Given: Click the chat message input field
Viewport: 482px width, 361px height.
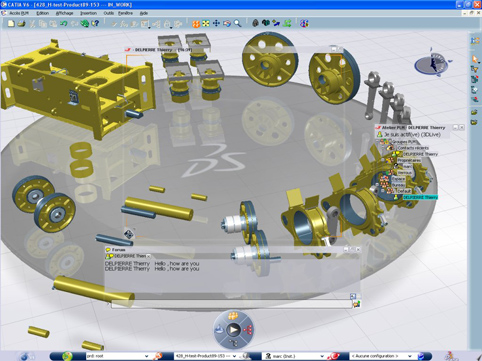Looking at the screenshot, I should (x=231, y=304).
